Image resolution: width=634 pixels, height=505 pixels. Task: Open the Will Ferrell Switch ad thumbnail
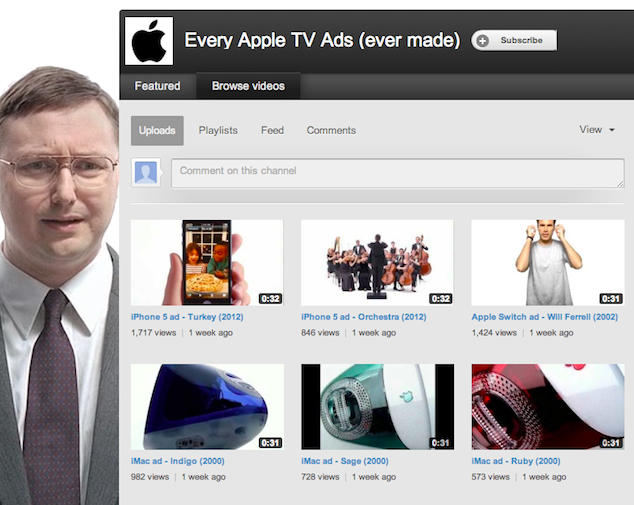[x=548, y=262]
